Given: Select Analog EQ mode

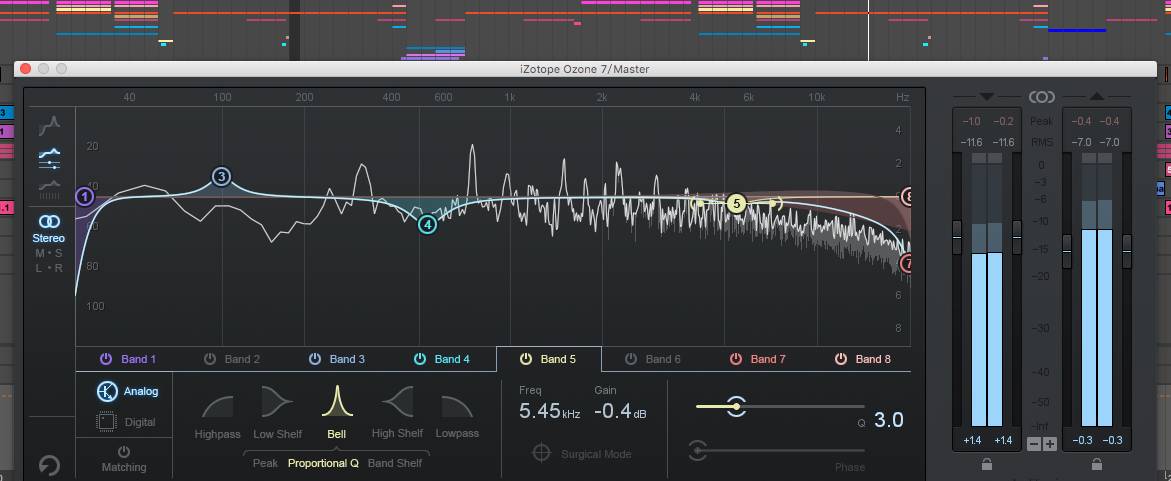Looking at the screenshot, I should point(127,391).
